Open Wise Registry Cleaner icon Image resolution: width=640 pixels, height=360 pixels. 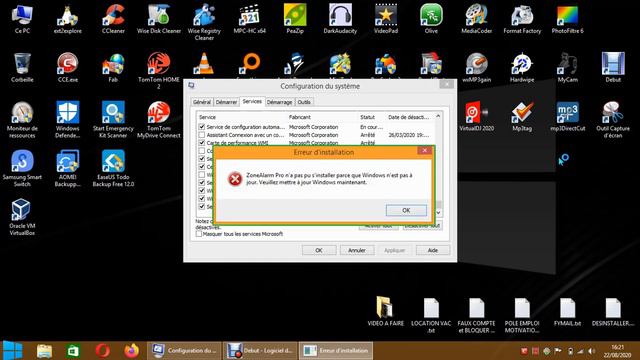[204, 22]
